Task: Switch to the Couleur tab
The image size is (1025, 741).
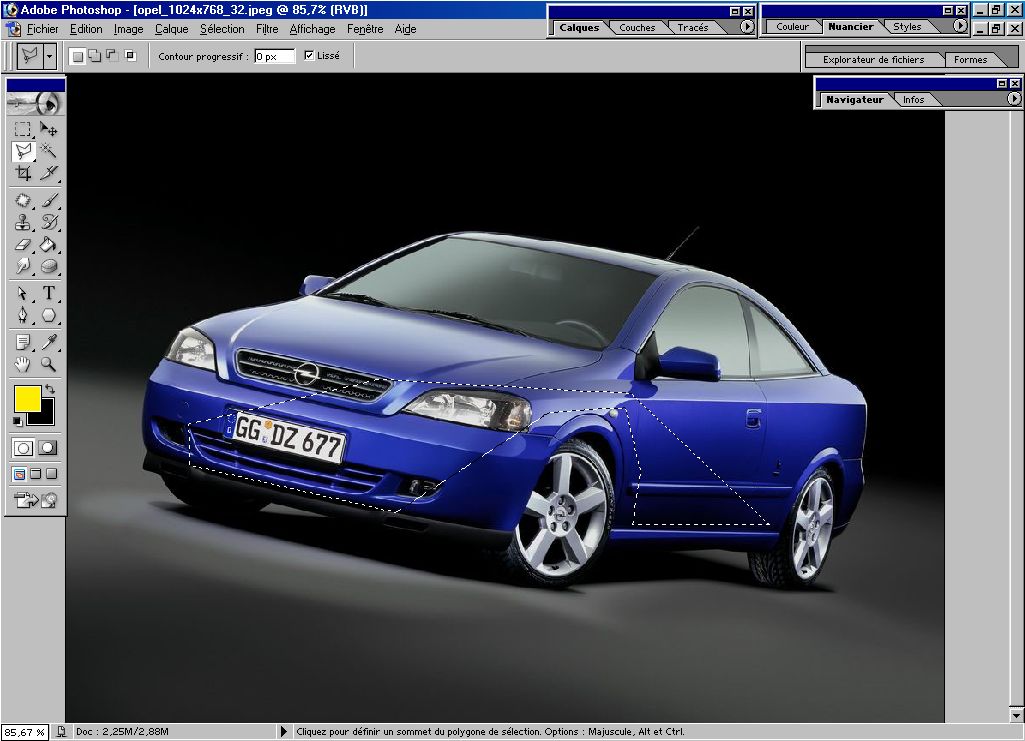Action: coord(792,27)
